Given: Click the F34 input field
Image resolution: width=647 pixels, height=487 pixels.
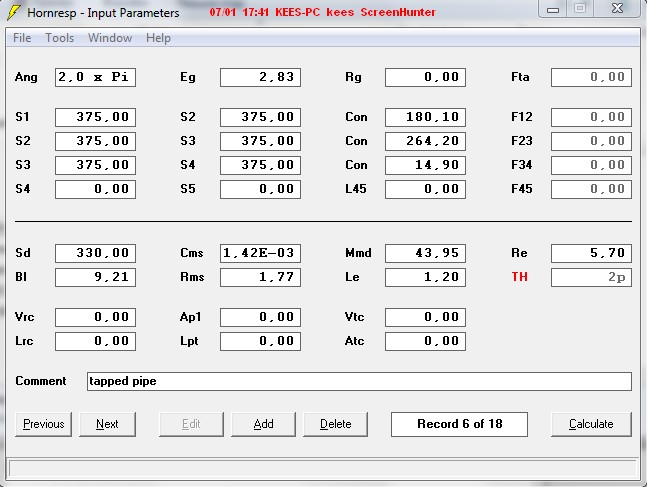Looking at the screenshot, I should click(591, 165).
